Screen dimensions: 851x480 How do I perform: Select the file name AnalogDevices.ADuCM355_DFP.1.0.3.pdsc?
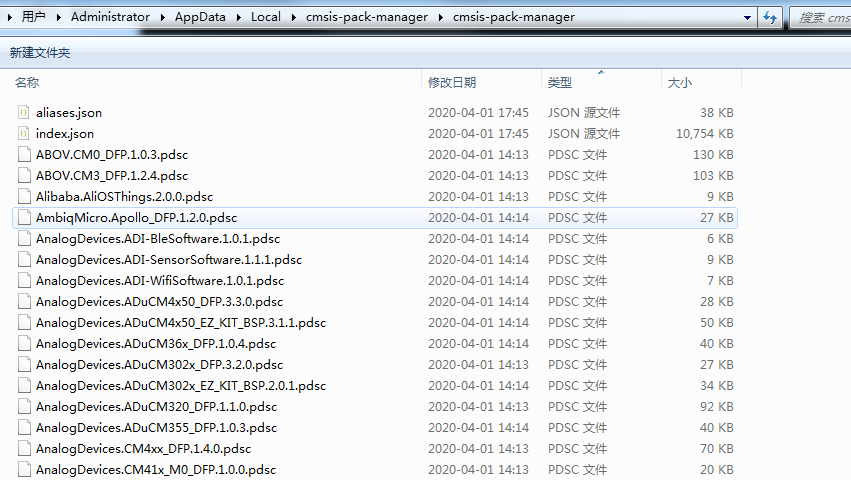(156, 428)
